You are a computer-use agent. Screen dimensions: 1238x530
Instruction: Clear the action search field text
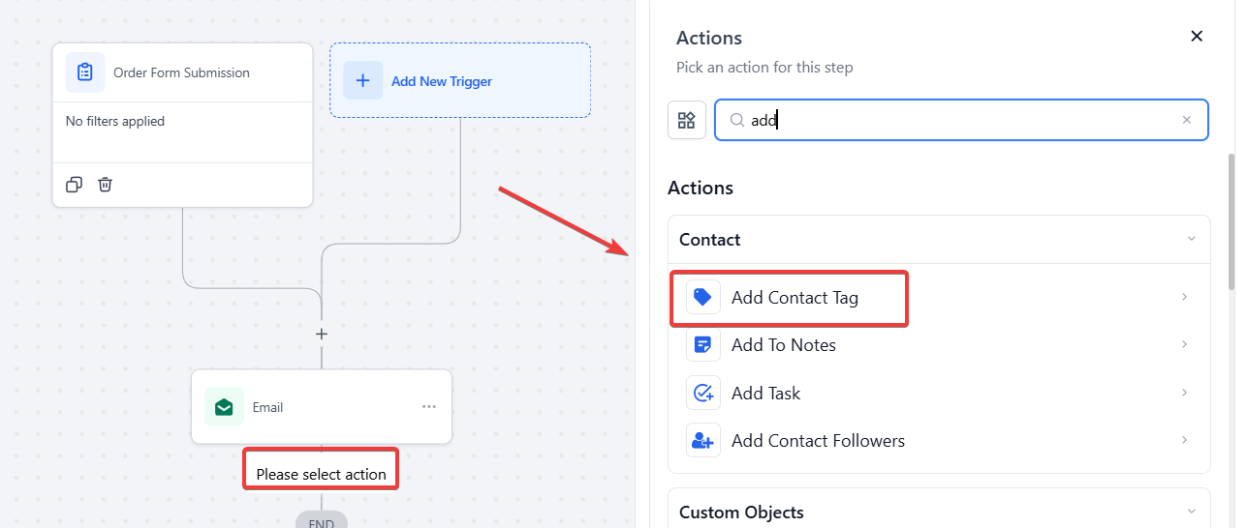coord(1187,120)
